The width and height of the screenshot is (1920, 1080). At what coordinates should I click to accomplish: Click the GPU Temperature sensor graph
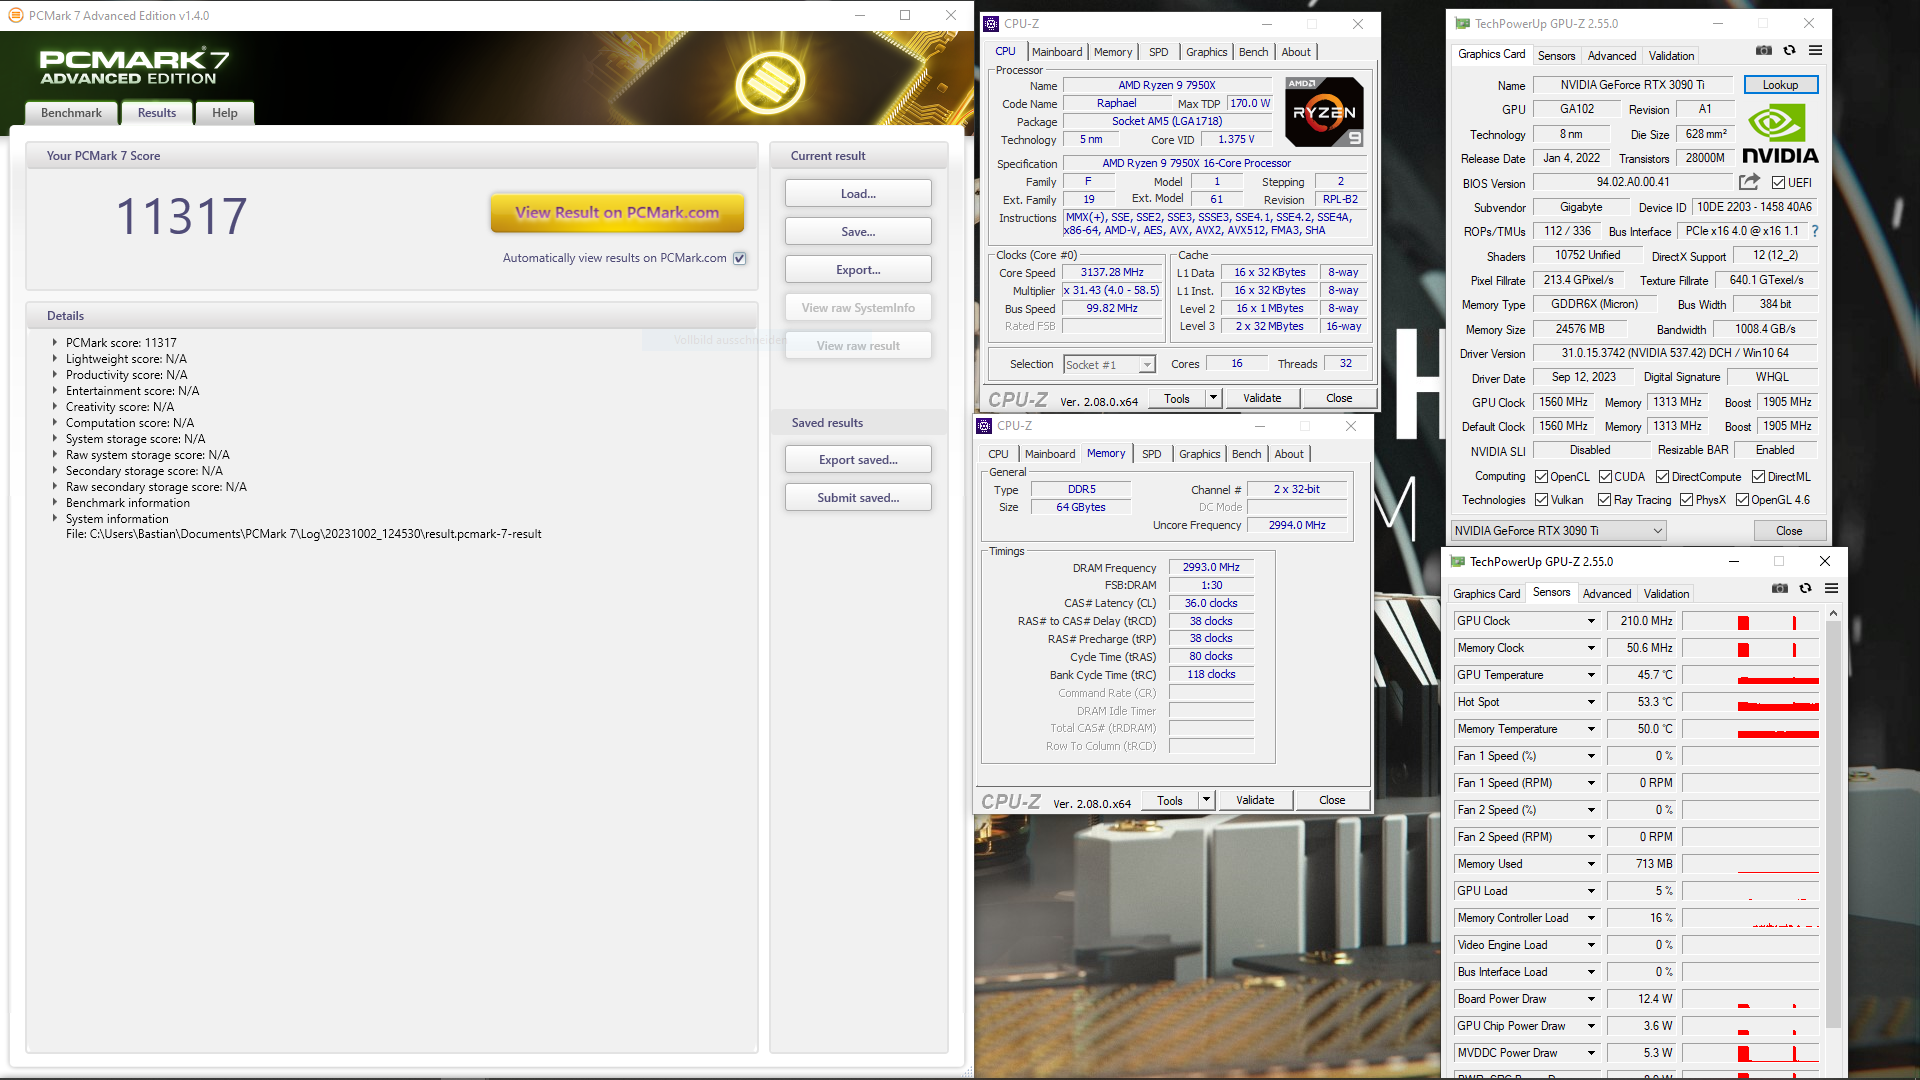(x=1750, y=675)
